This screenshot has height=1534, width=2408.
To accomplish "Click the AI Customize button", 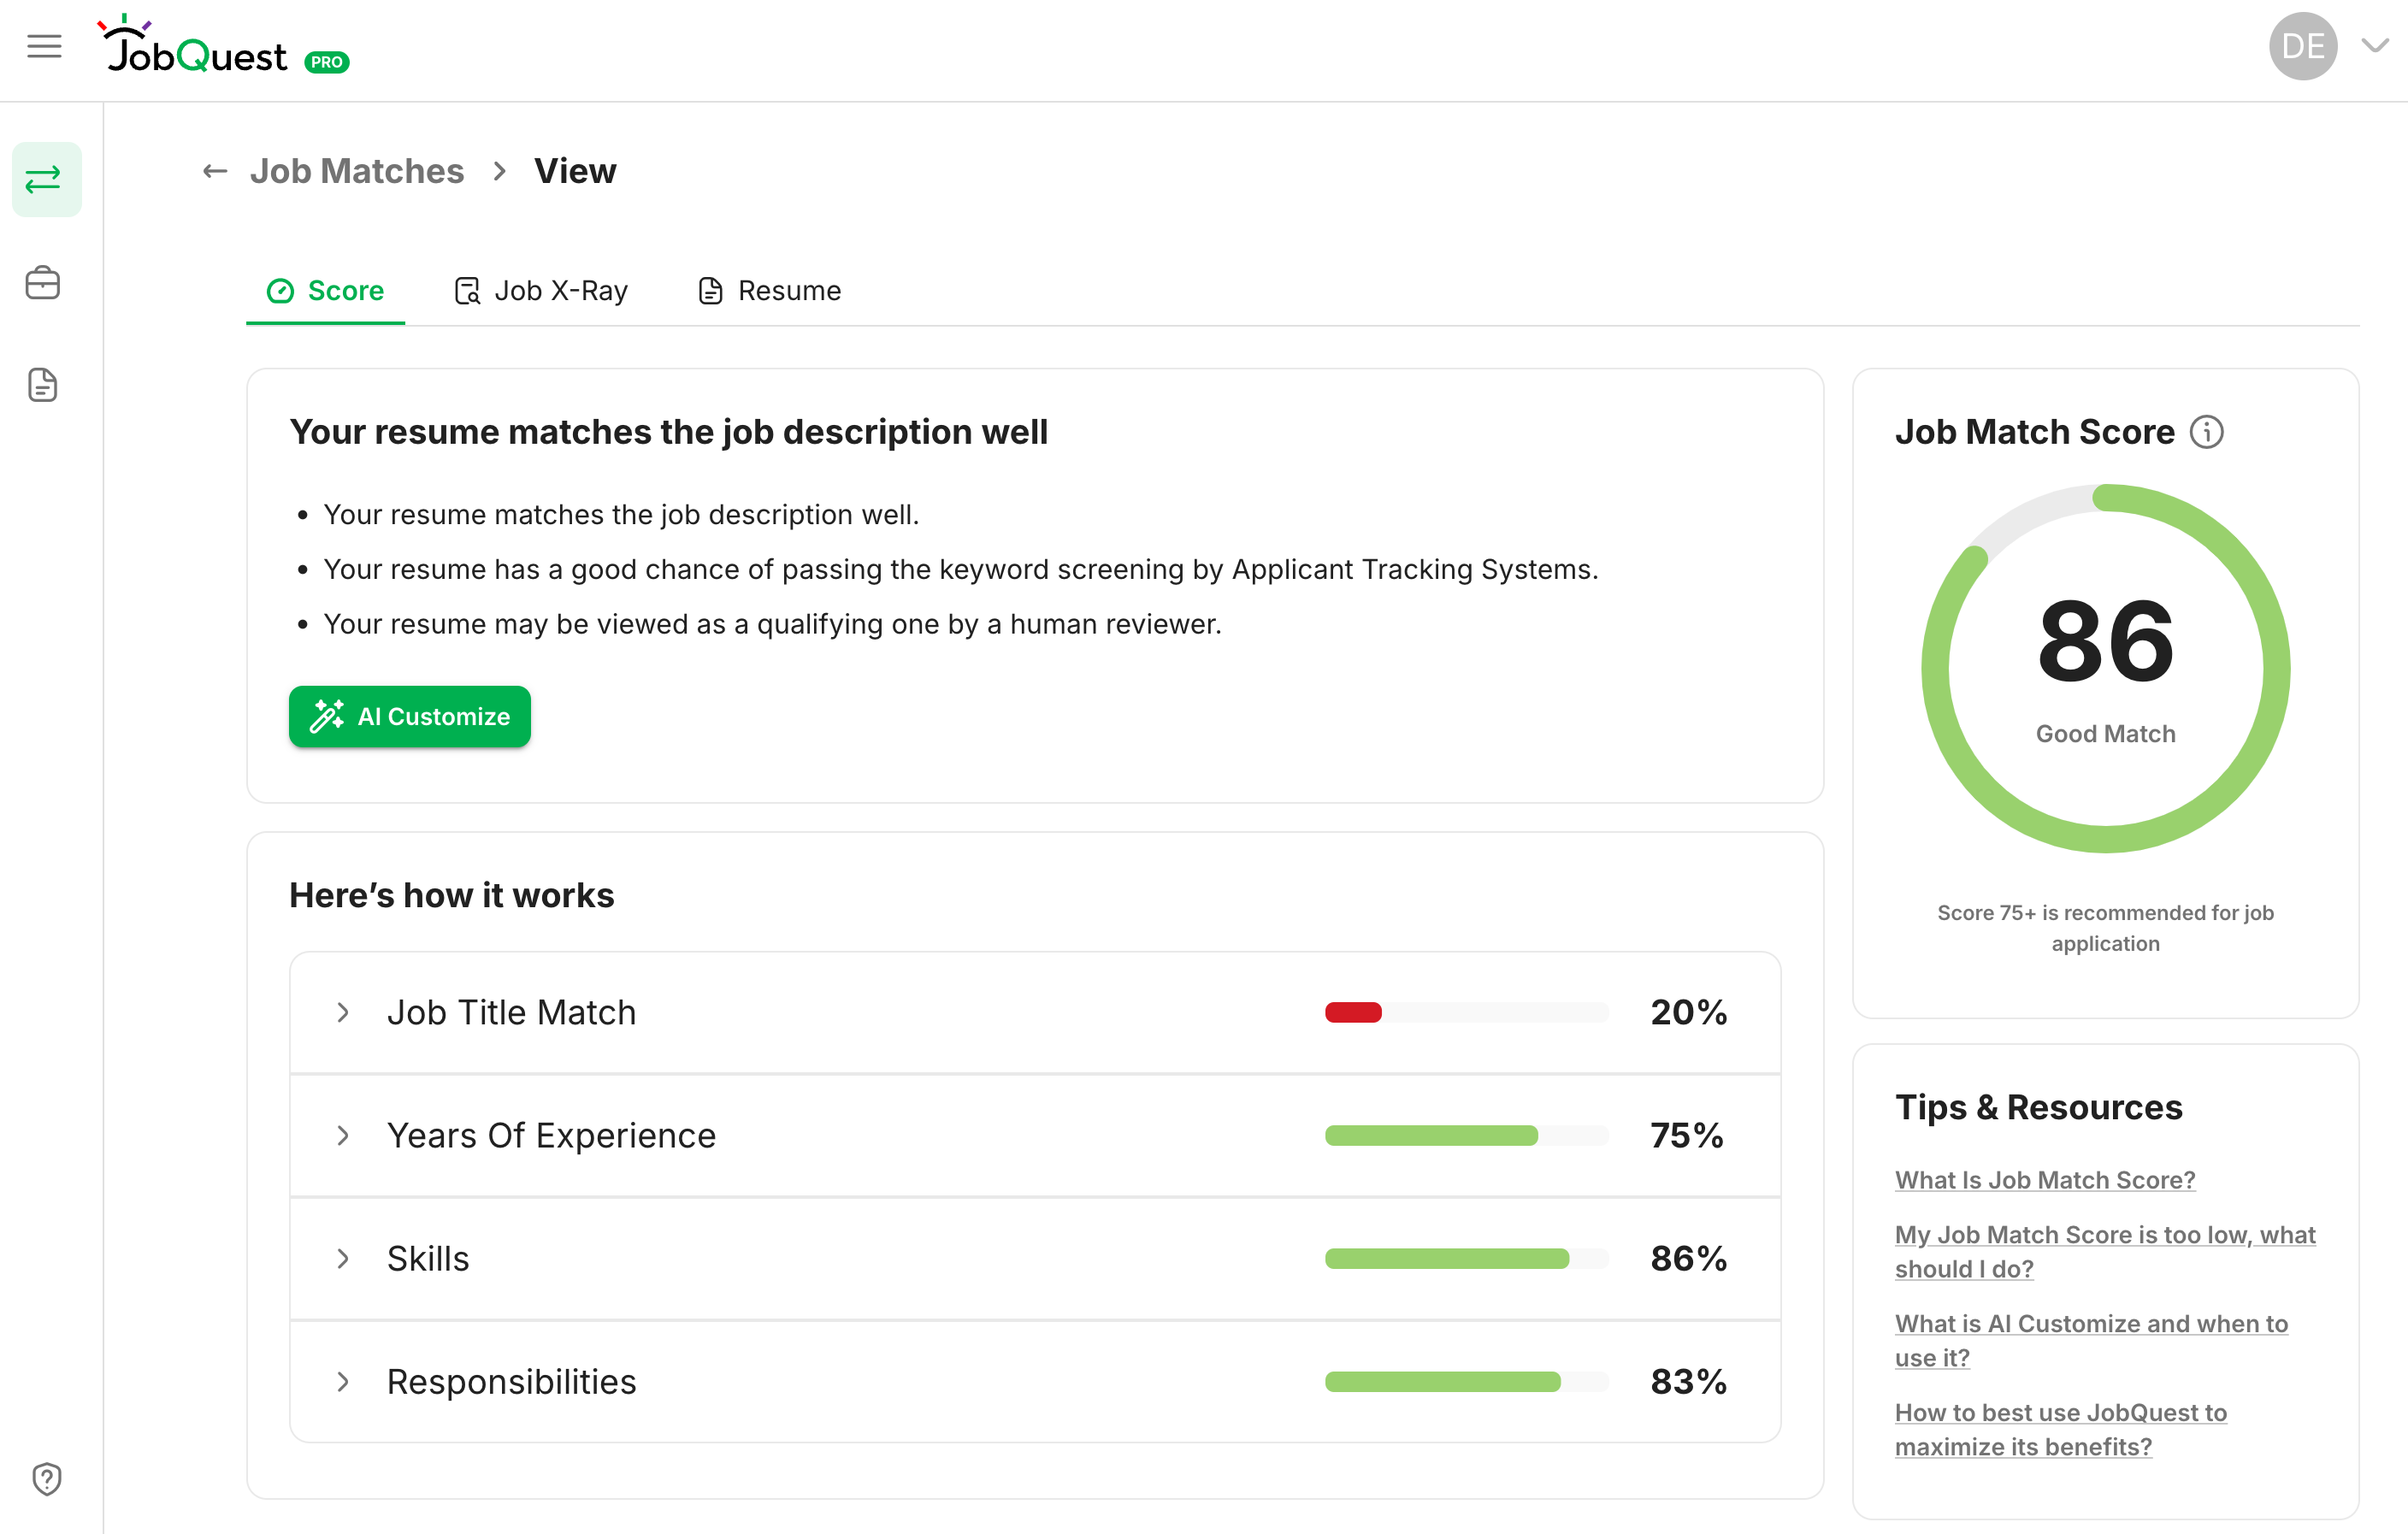I will coord(409,716).
